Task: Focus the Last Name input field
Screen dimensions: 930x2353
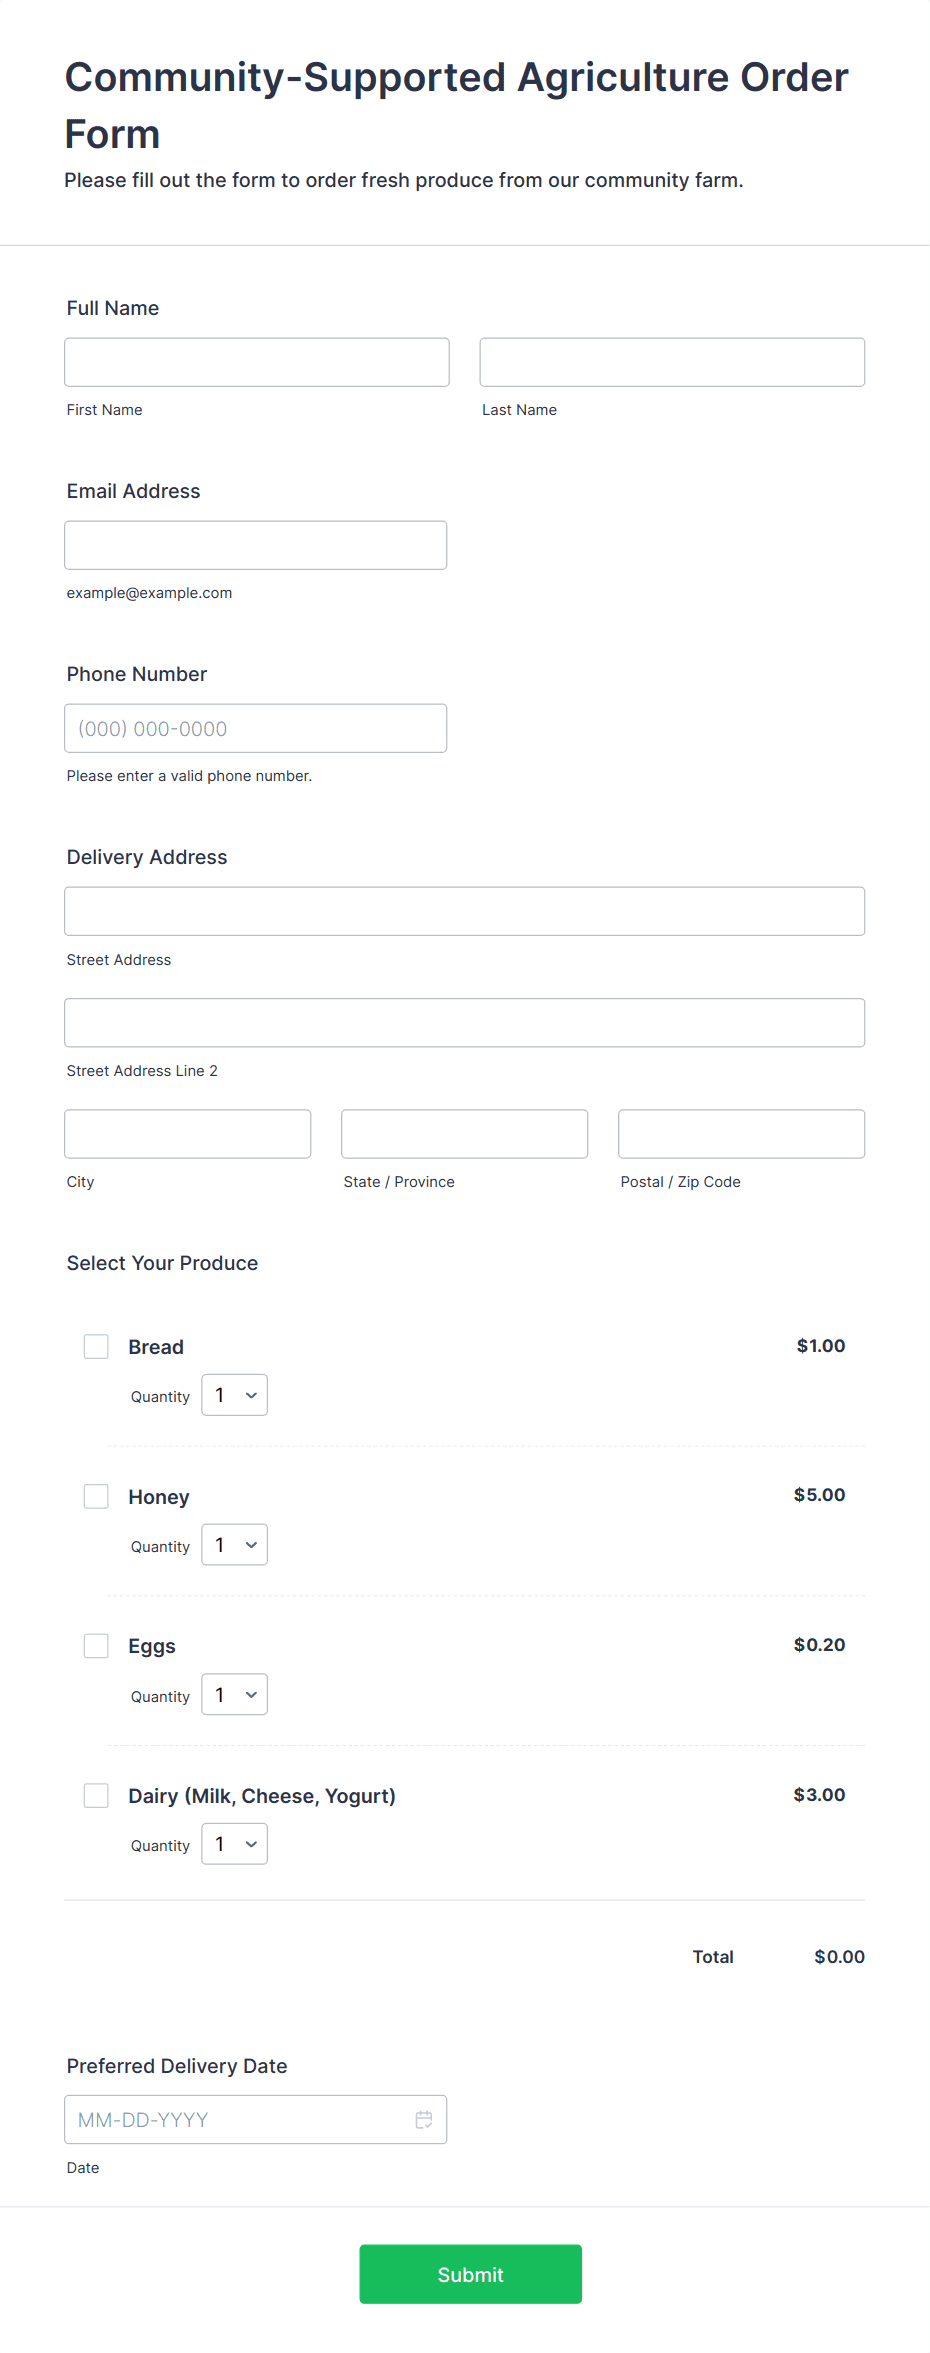Action: (672, 362)
